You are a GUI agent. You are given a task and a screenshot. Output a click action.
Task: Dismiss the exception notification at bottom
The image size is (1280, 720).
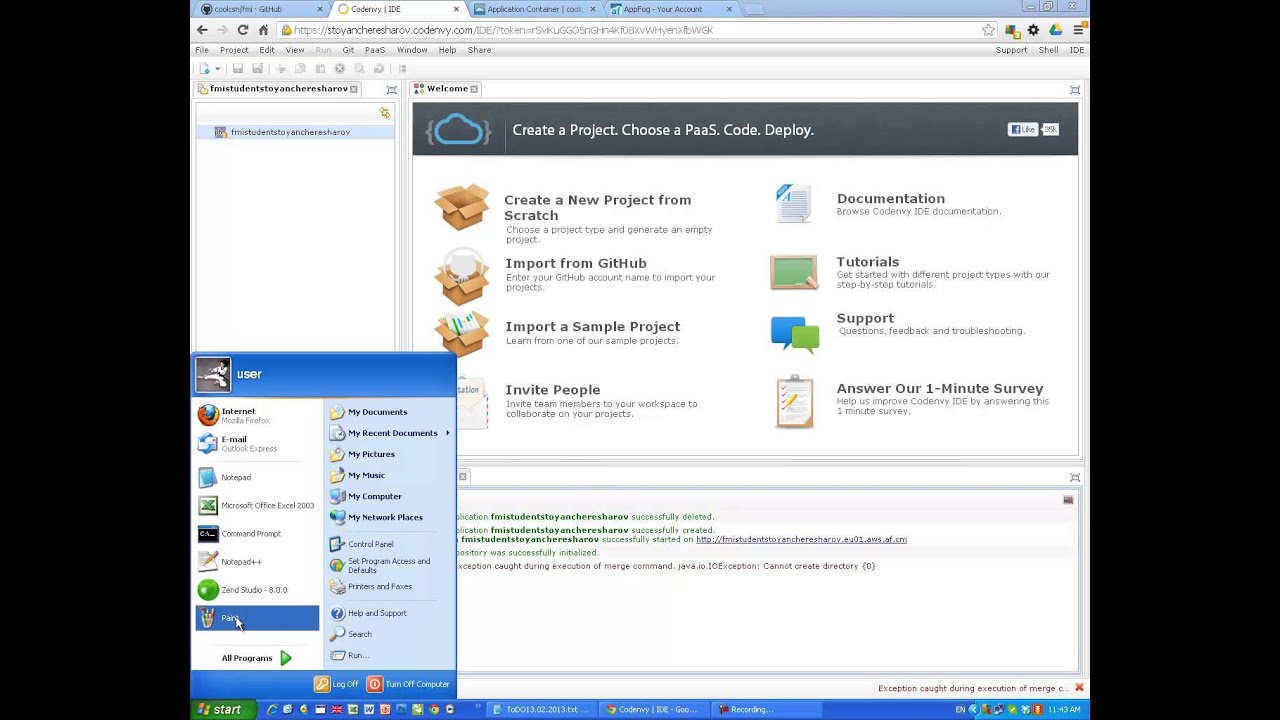tap(1079, 688)
